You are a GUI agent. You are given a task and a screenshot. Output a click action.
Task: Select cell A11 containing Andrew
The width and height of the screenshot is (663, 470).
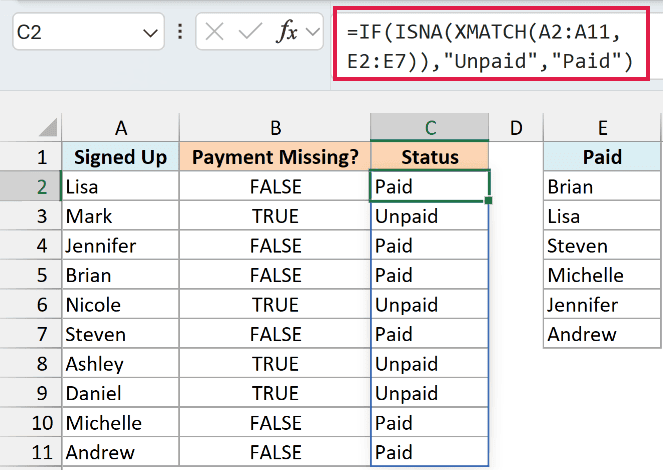coord(121,452)
